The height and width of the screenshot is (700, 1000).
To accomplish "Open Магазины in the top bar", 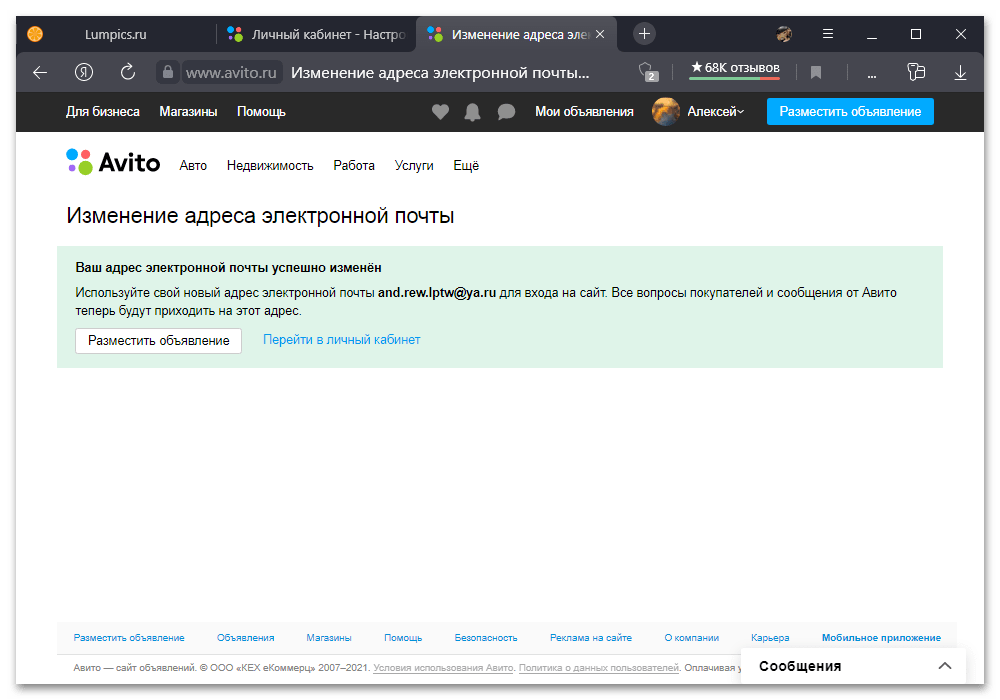I will coord(188,112).
